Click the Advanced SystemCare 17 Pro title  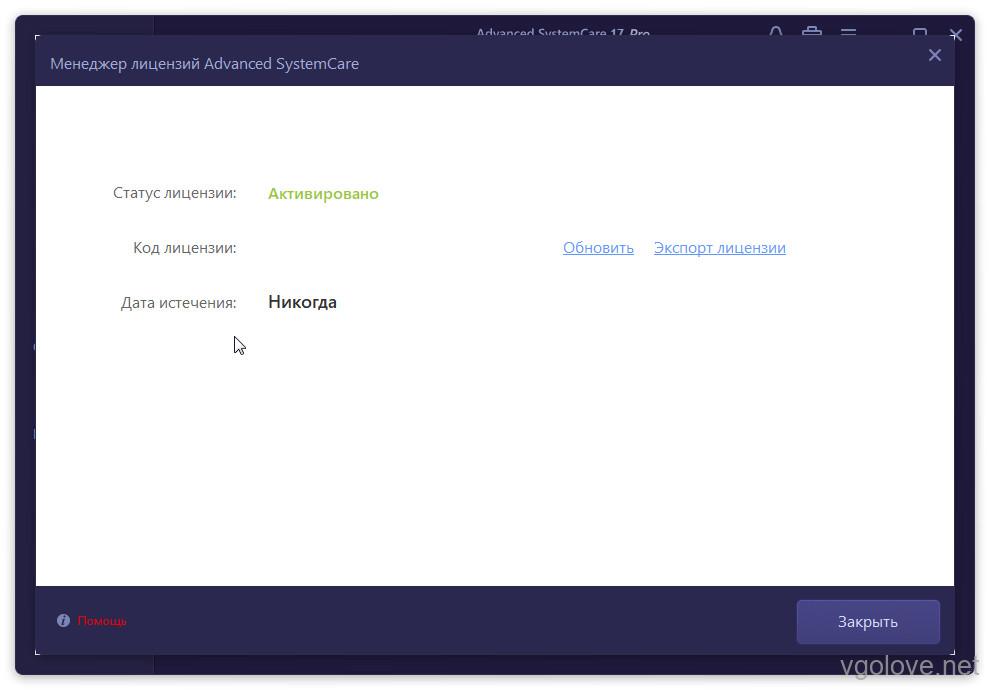tap(562, 32)
